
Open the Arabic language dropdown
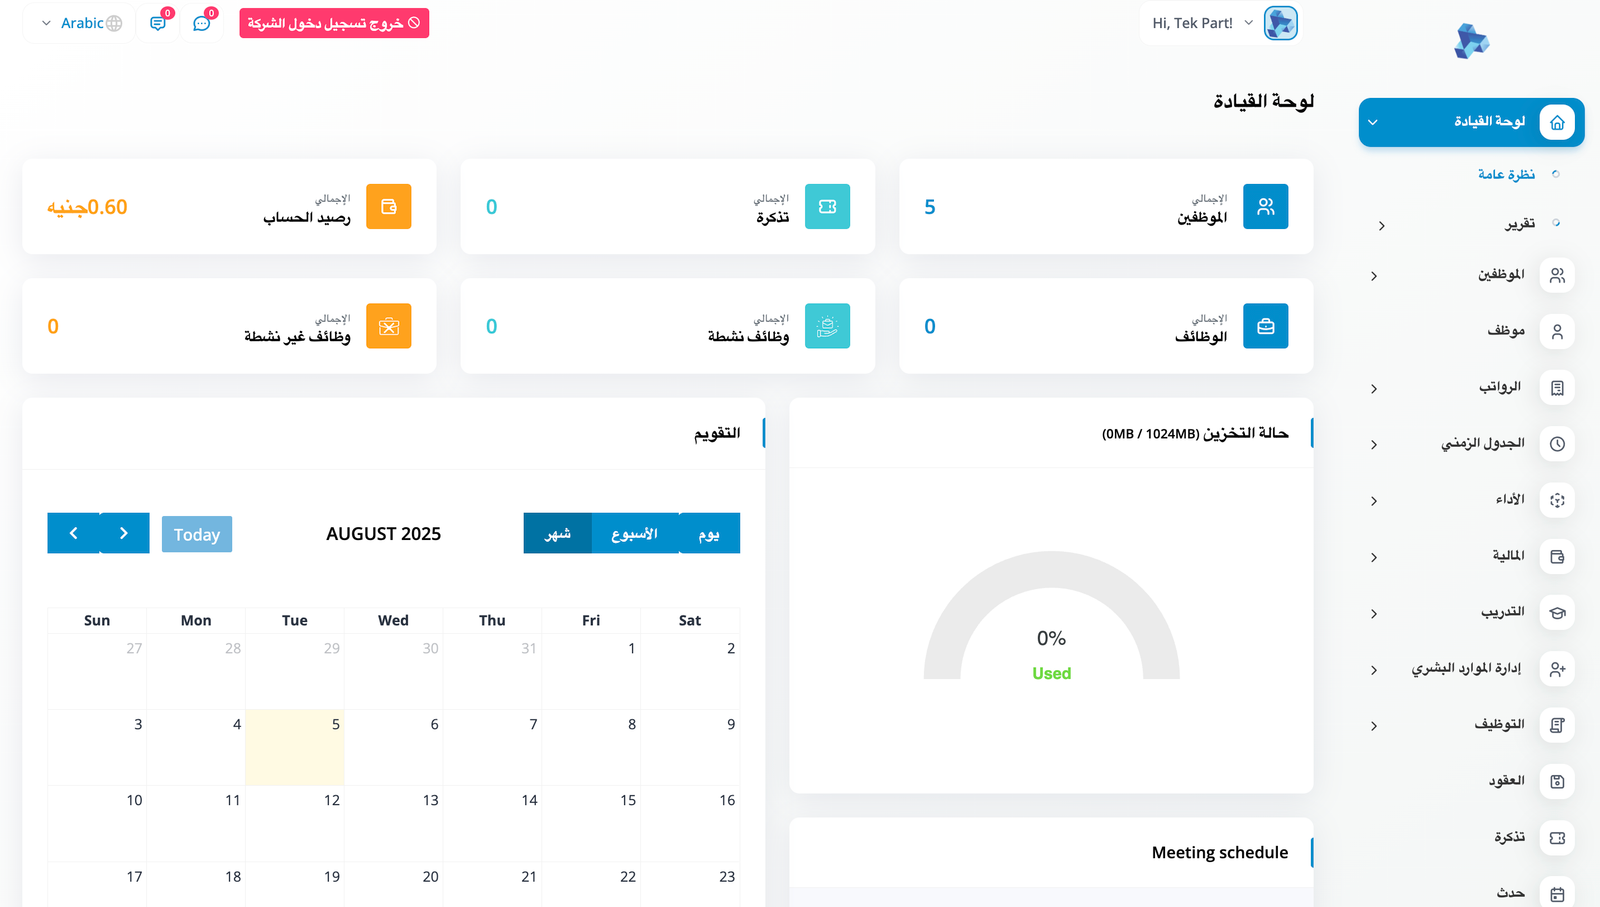coord(78,22)
